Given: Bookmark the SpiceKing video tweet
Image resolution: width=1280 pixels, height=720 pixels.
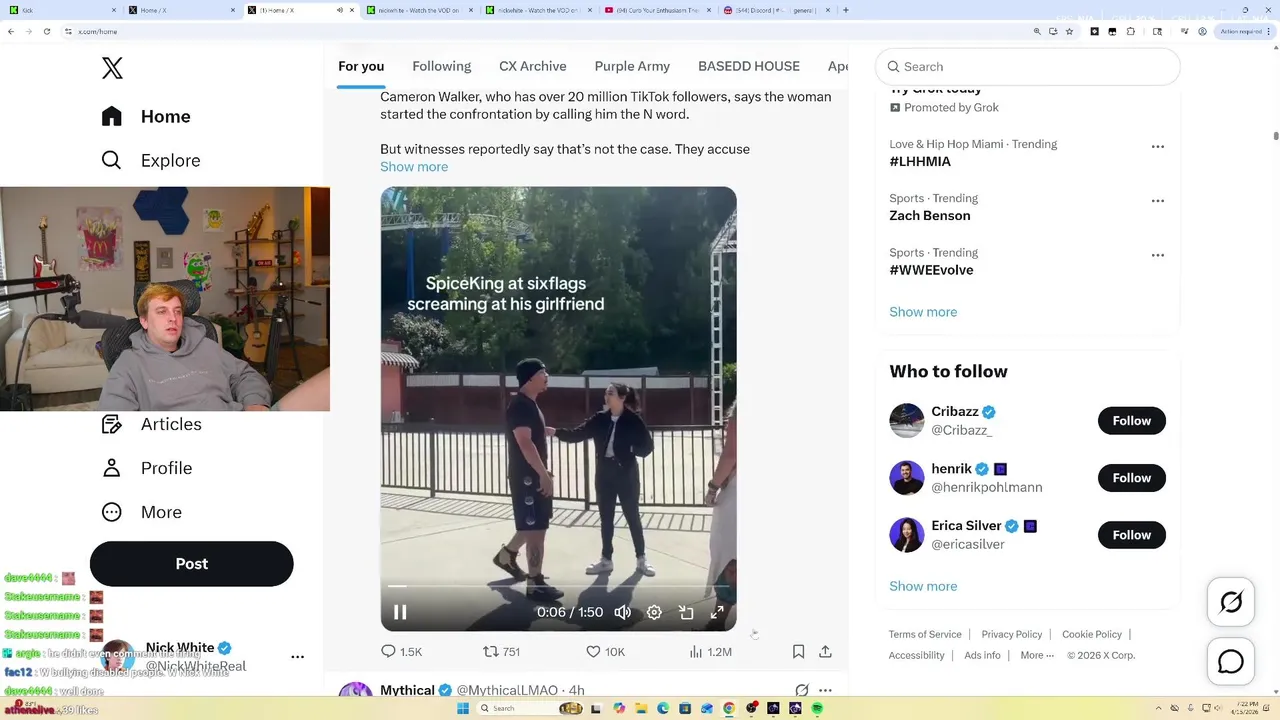Looking at the screenshot, I should (798, 651).
